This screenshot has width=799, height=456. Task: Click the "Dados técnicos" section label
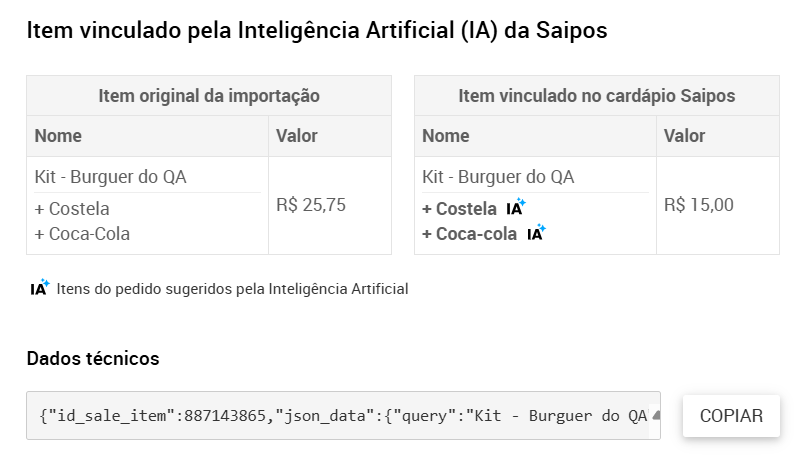(93, 358)
